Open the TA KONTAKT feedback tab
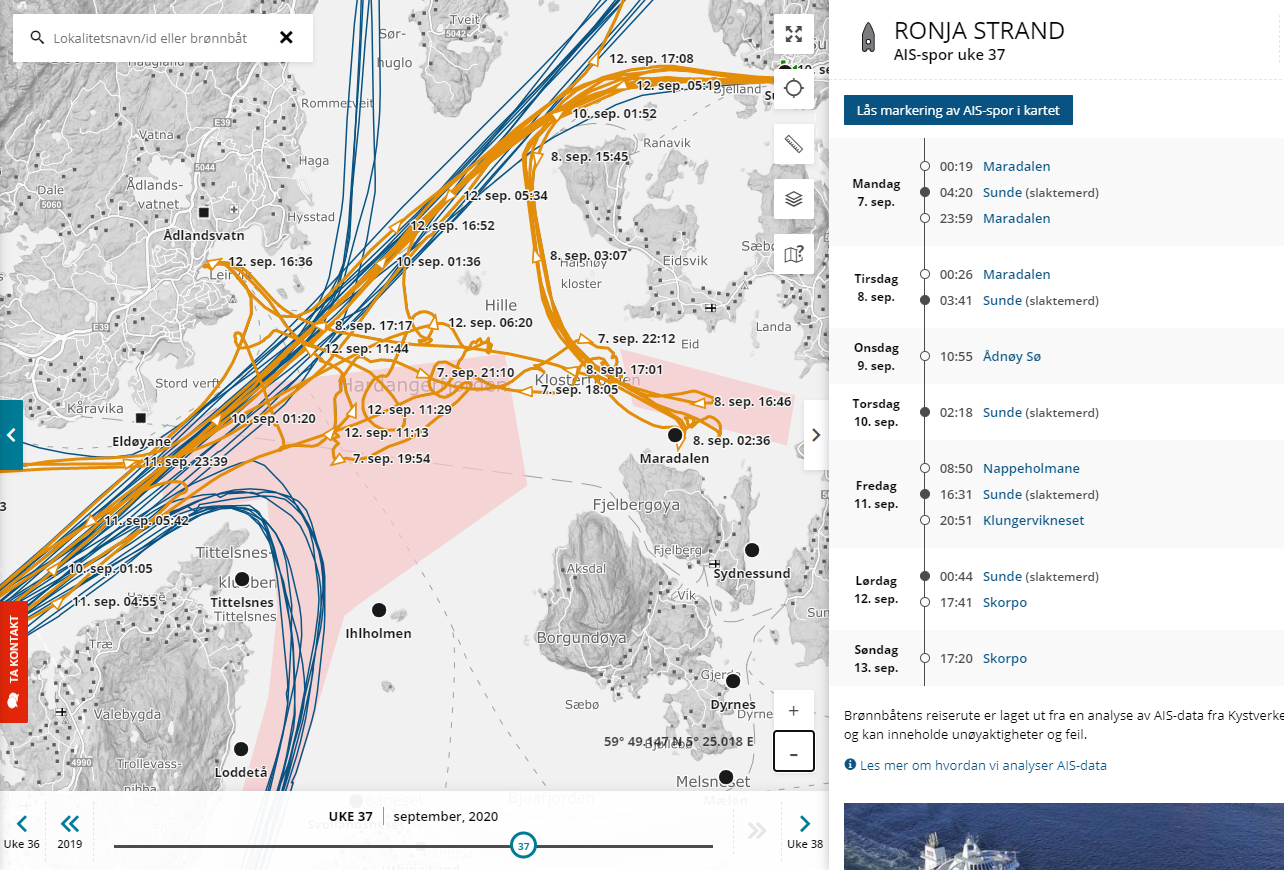The width and height of the screenshot is (1284, 870). [x=13, y=661]
